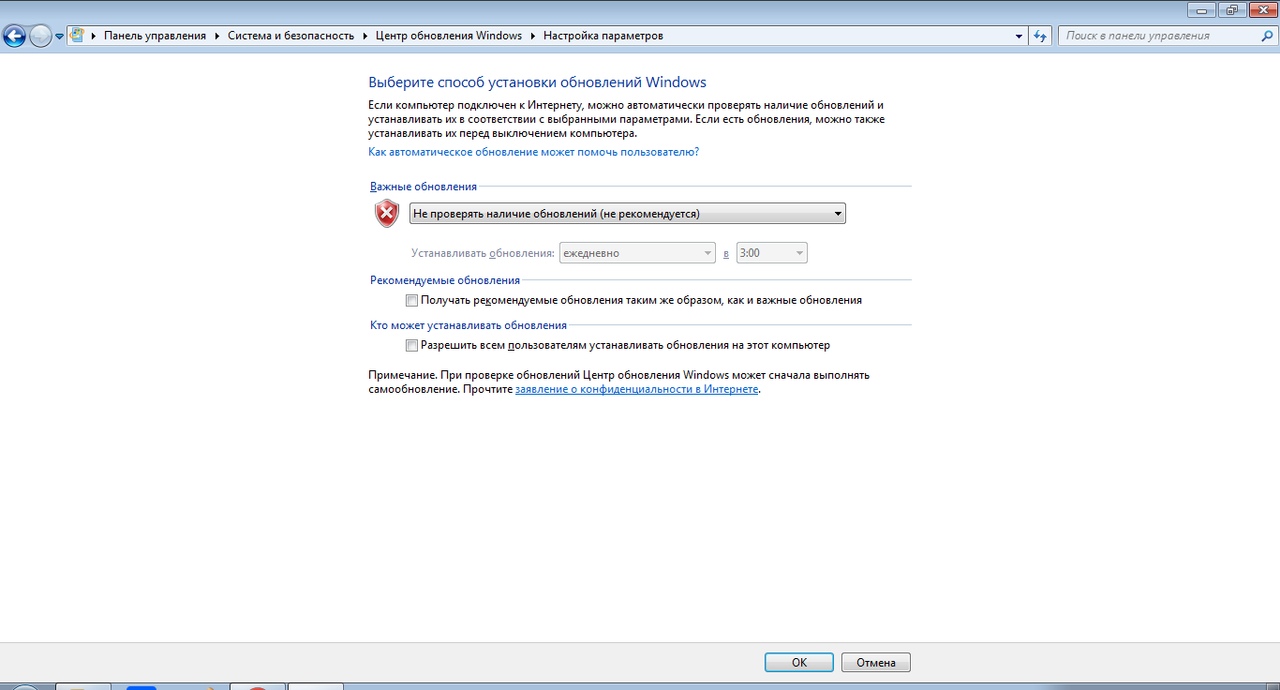The image size is (1280, 690).
Task: Open address bar history dropdown arrow
Action: pyautogui.click(x=1019, y=36)
